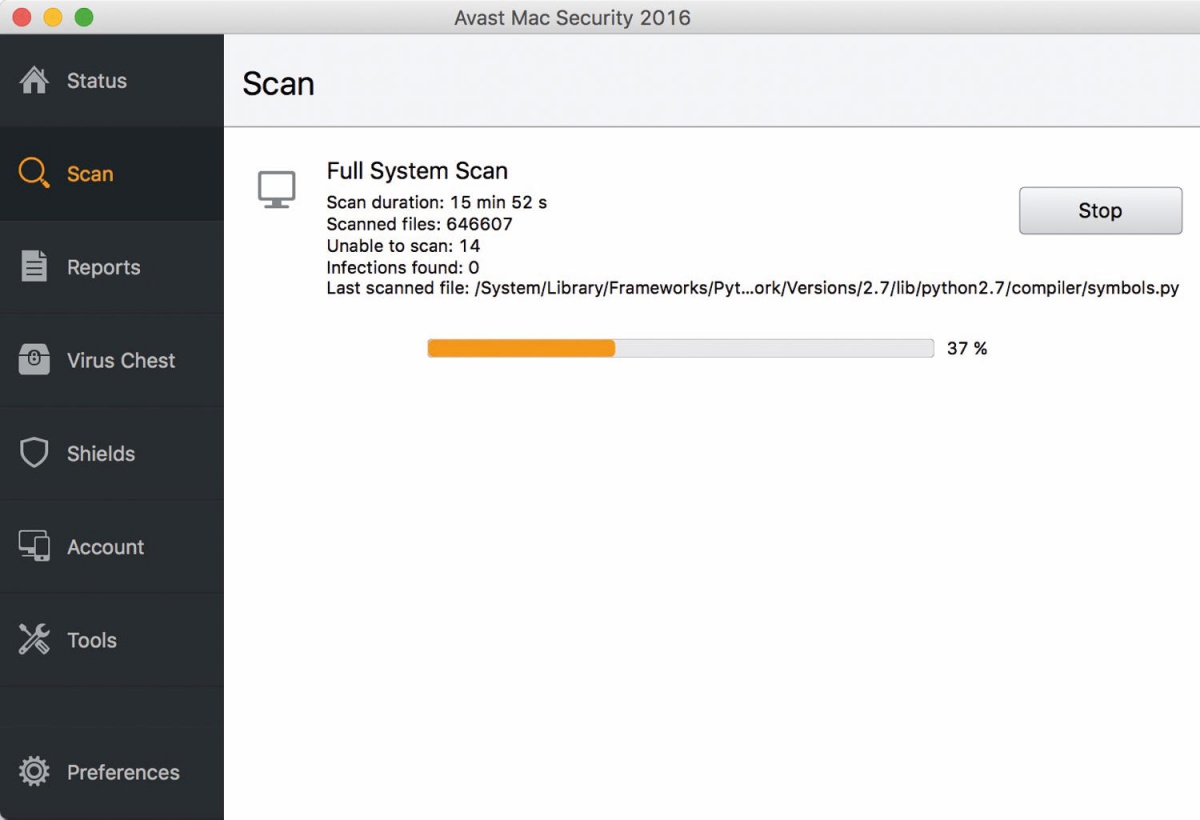1200x820 pixels.
Task: Open the Reports document icon
Action: tap(34, 267)
